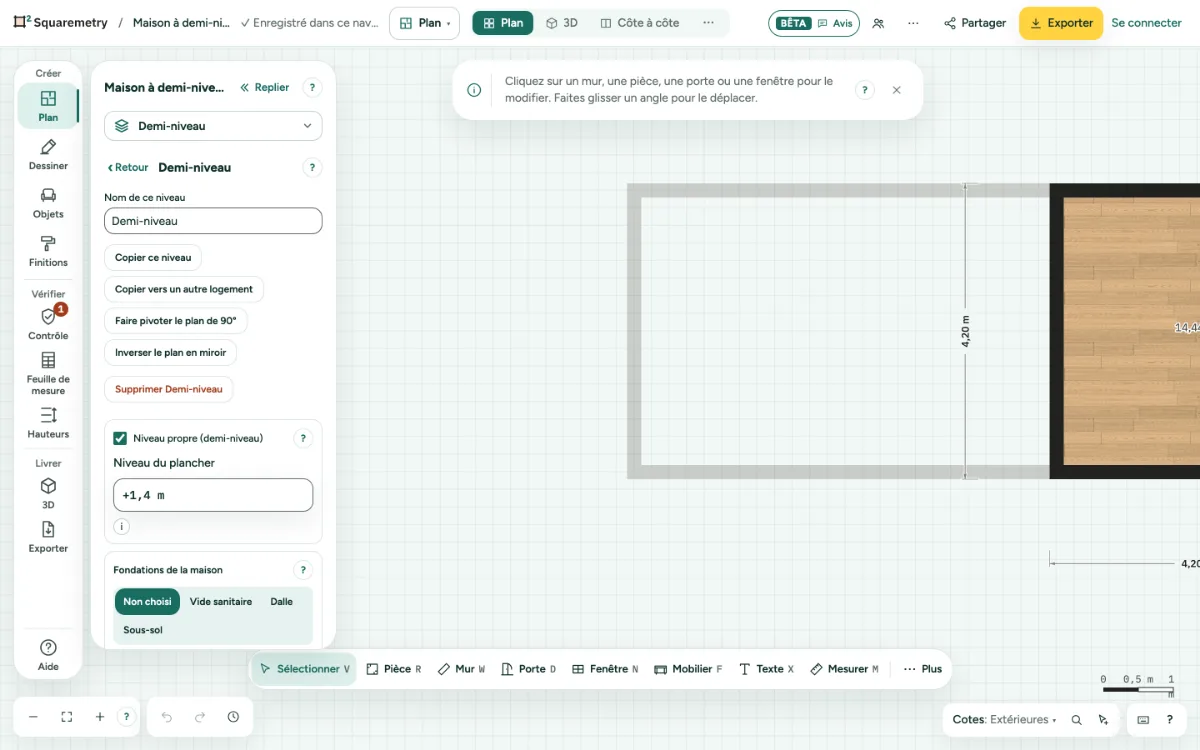1200x750 pixels.
Task: Open the version history clock icon
Action: tap(233, 717)
